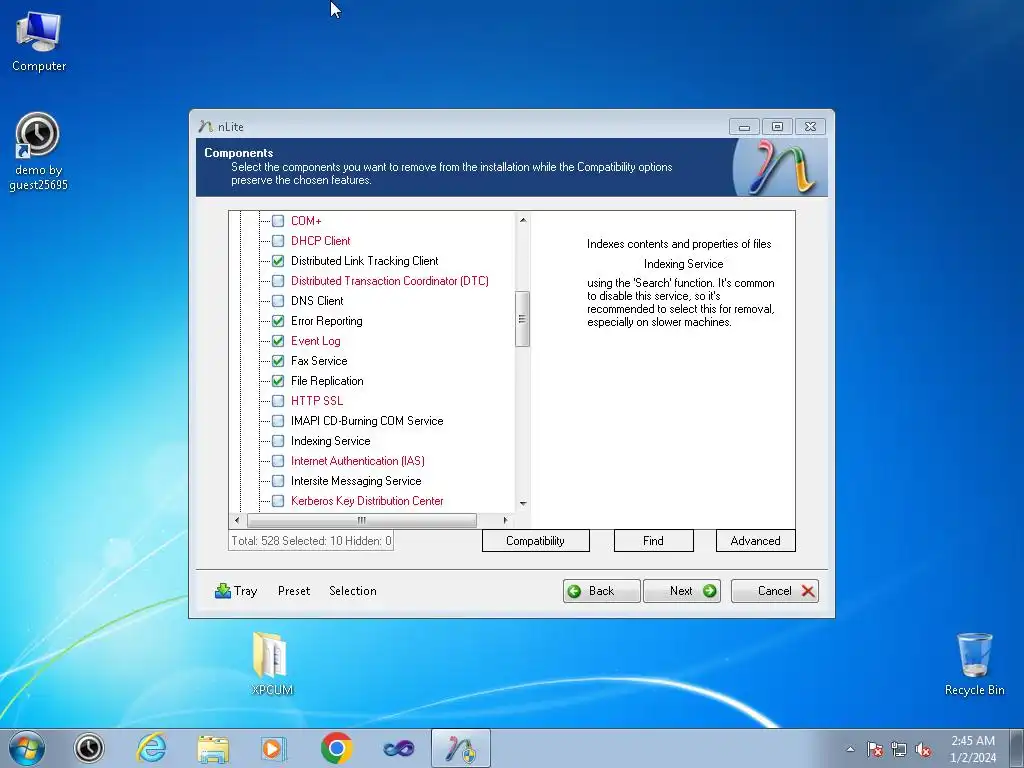
Task: Open Windows Explorer from taskbar
Action: (x=213, y=748)
